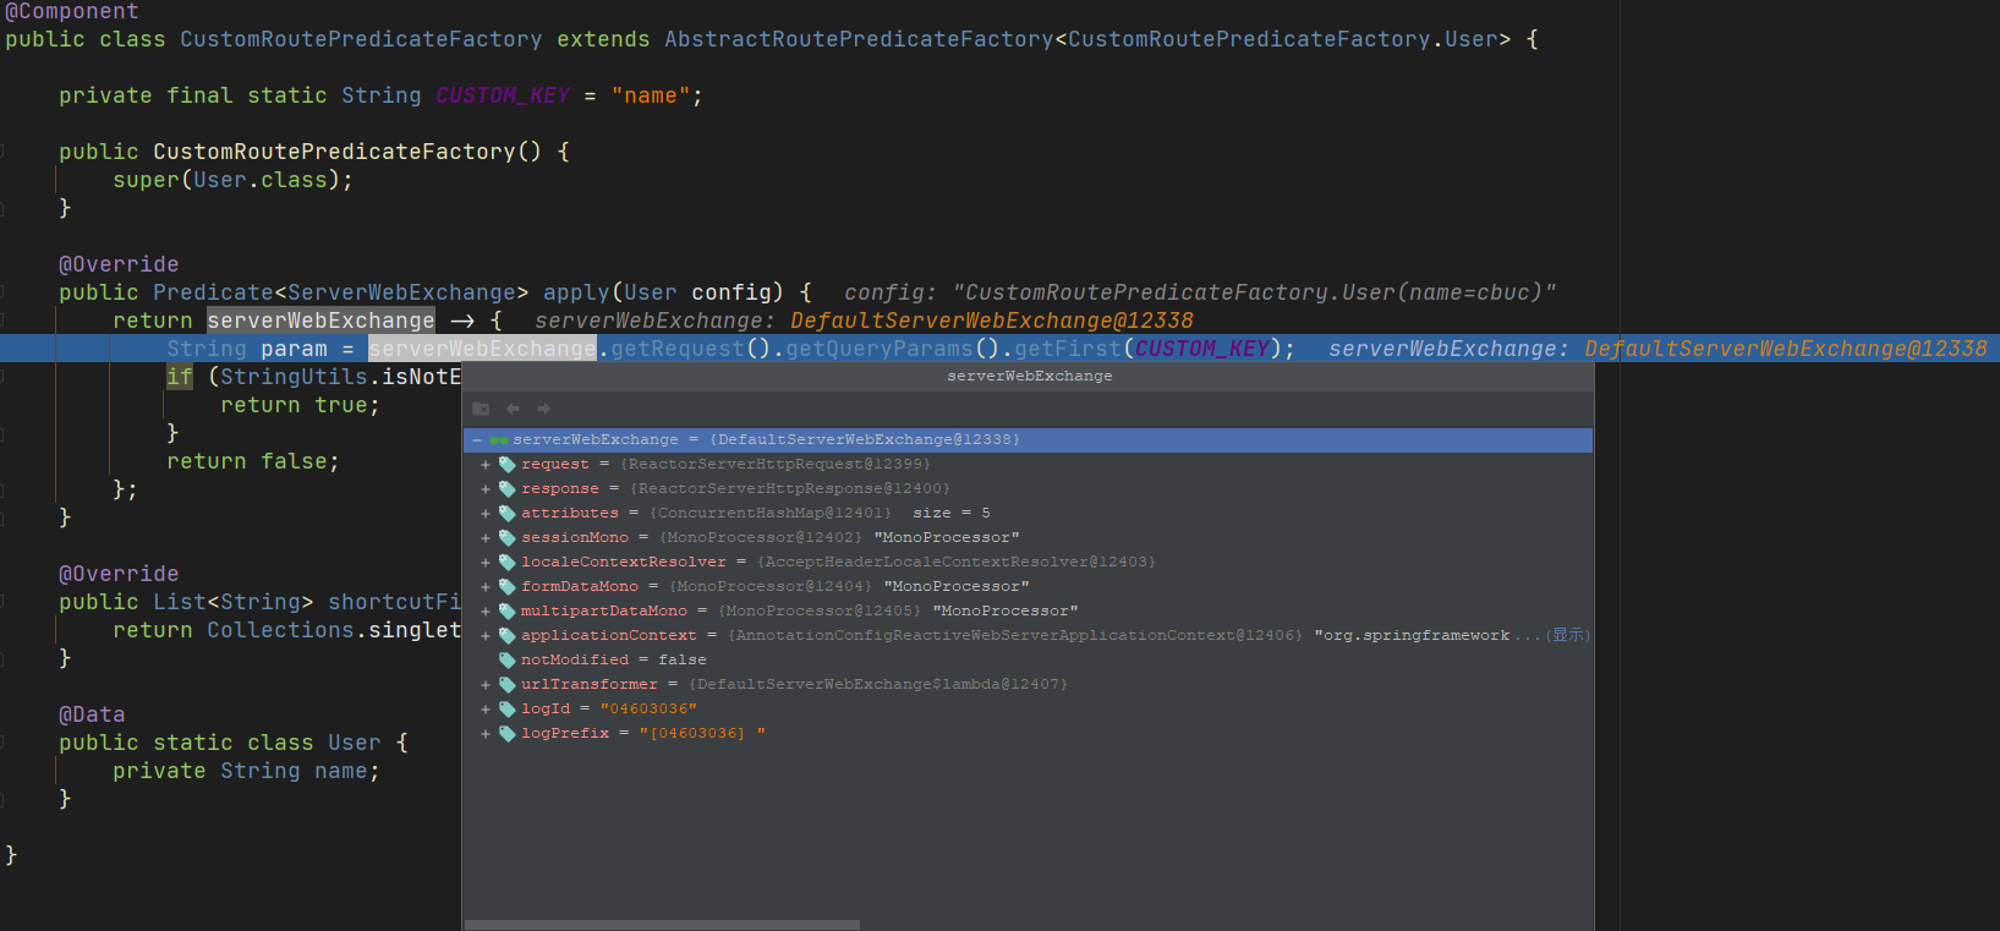Click the private String name field

246,771
